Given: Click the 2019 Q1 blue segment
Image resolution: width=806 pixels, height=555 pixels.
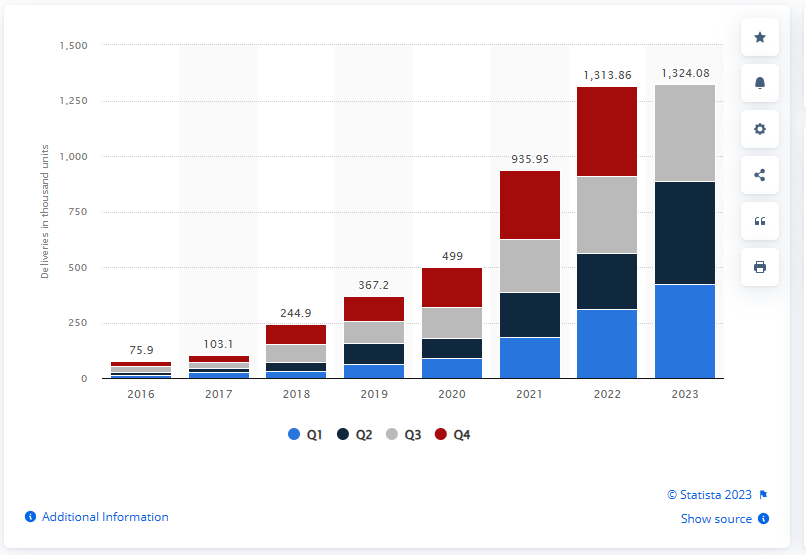Looking at the screenshot, I should (374, 372).
